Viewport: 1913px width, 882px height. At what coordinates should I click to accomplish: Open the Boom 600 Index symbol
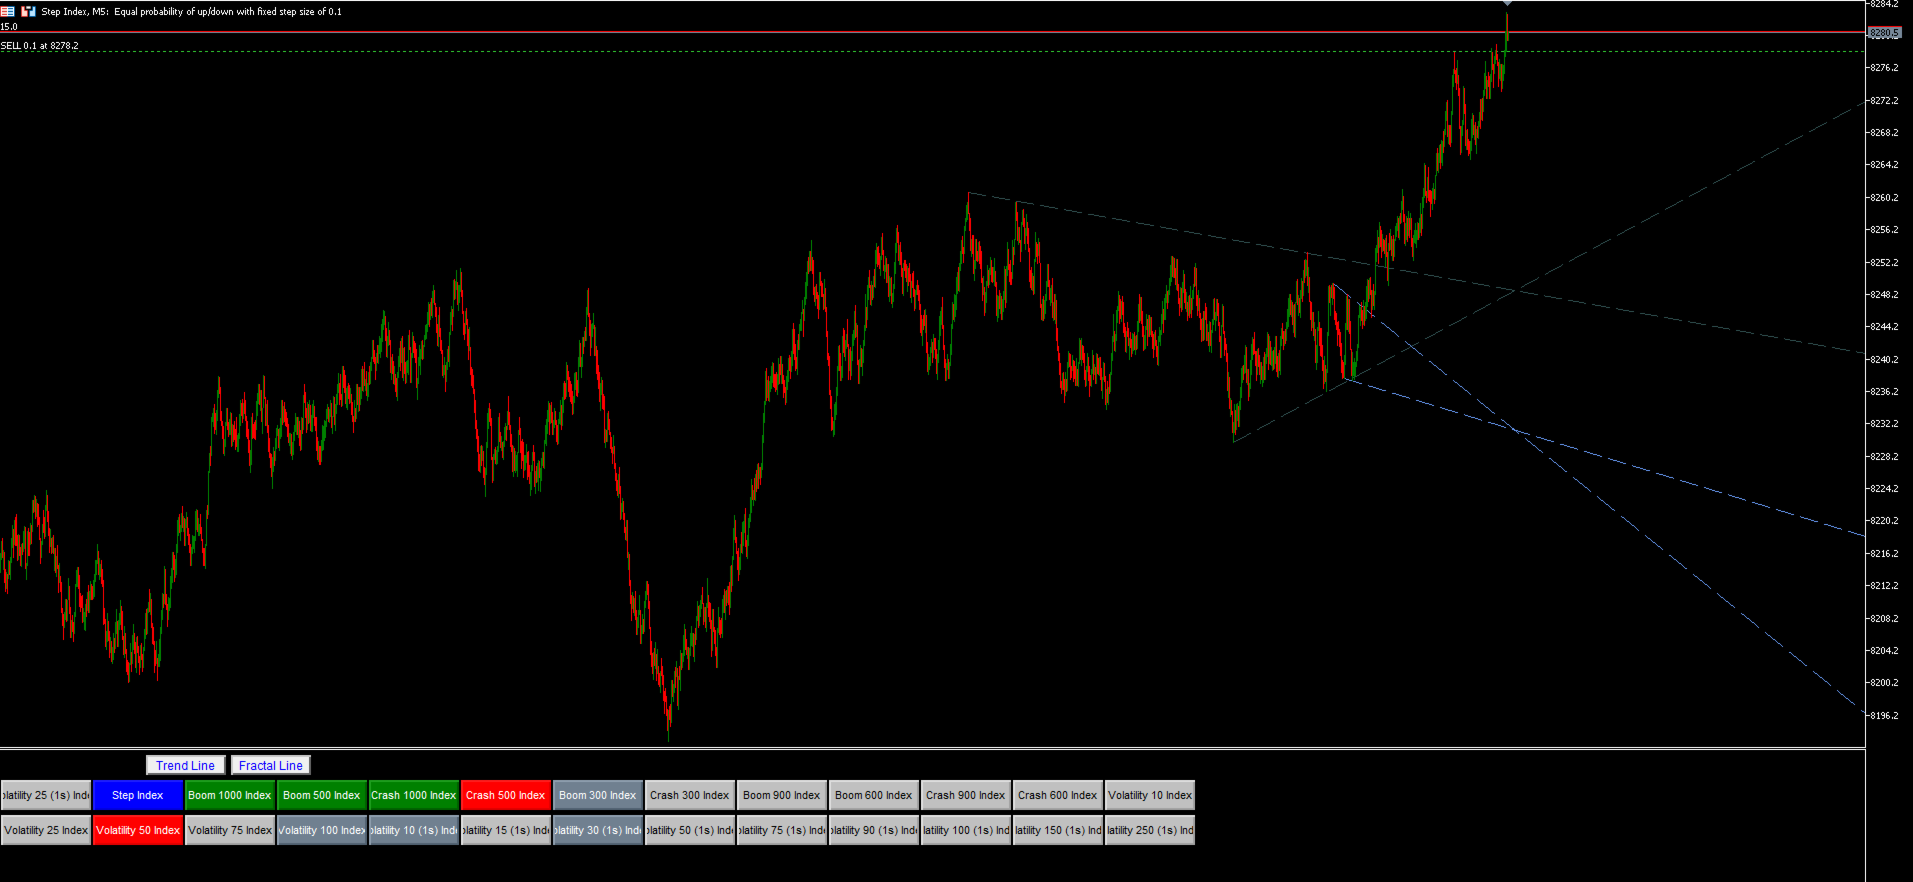tap(874, 795)
